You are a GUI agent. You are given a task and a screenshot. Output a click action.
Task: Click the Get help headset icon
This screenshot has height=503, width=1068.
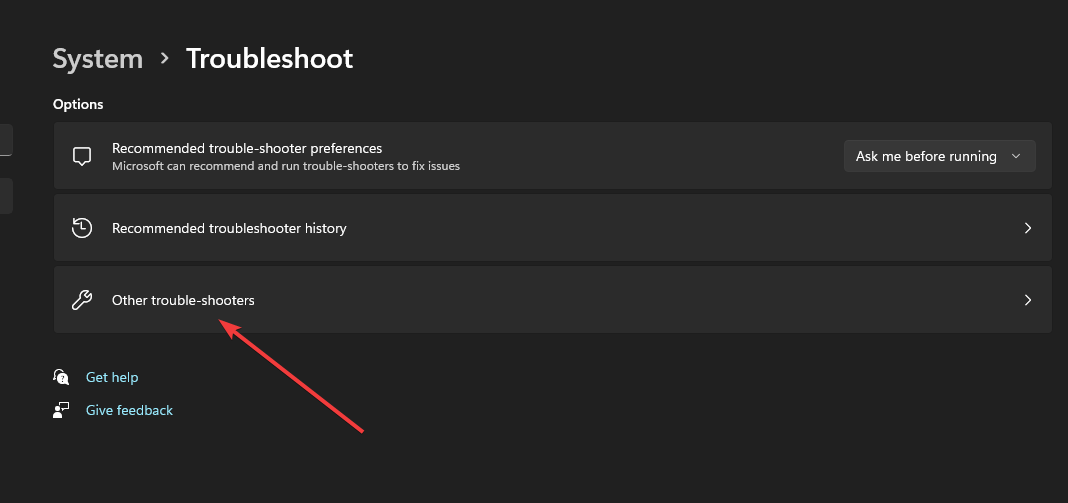coord(62,377)
